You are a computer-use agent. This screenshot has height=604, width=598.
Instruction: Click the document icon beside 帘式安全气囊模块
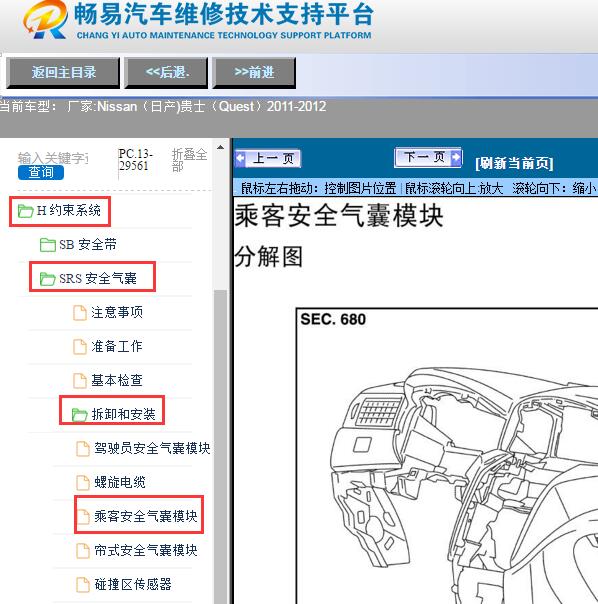pos(83,550)
